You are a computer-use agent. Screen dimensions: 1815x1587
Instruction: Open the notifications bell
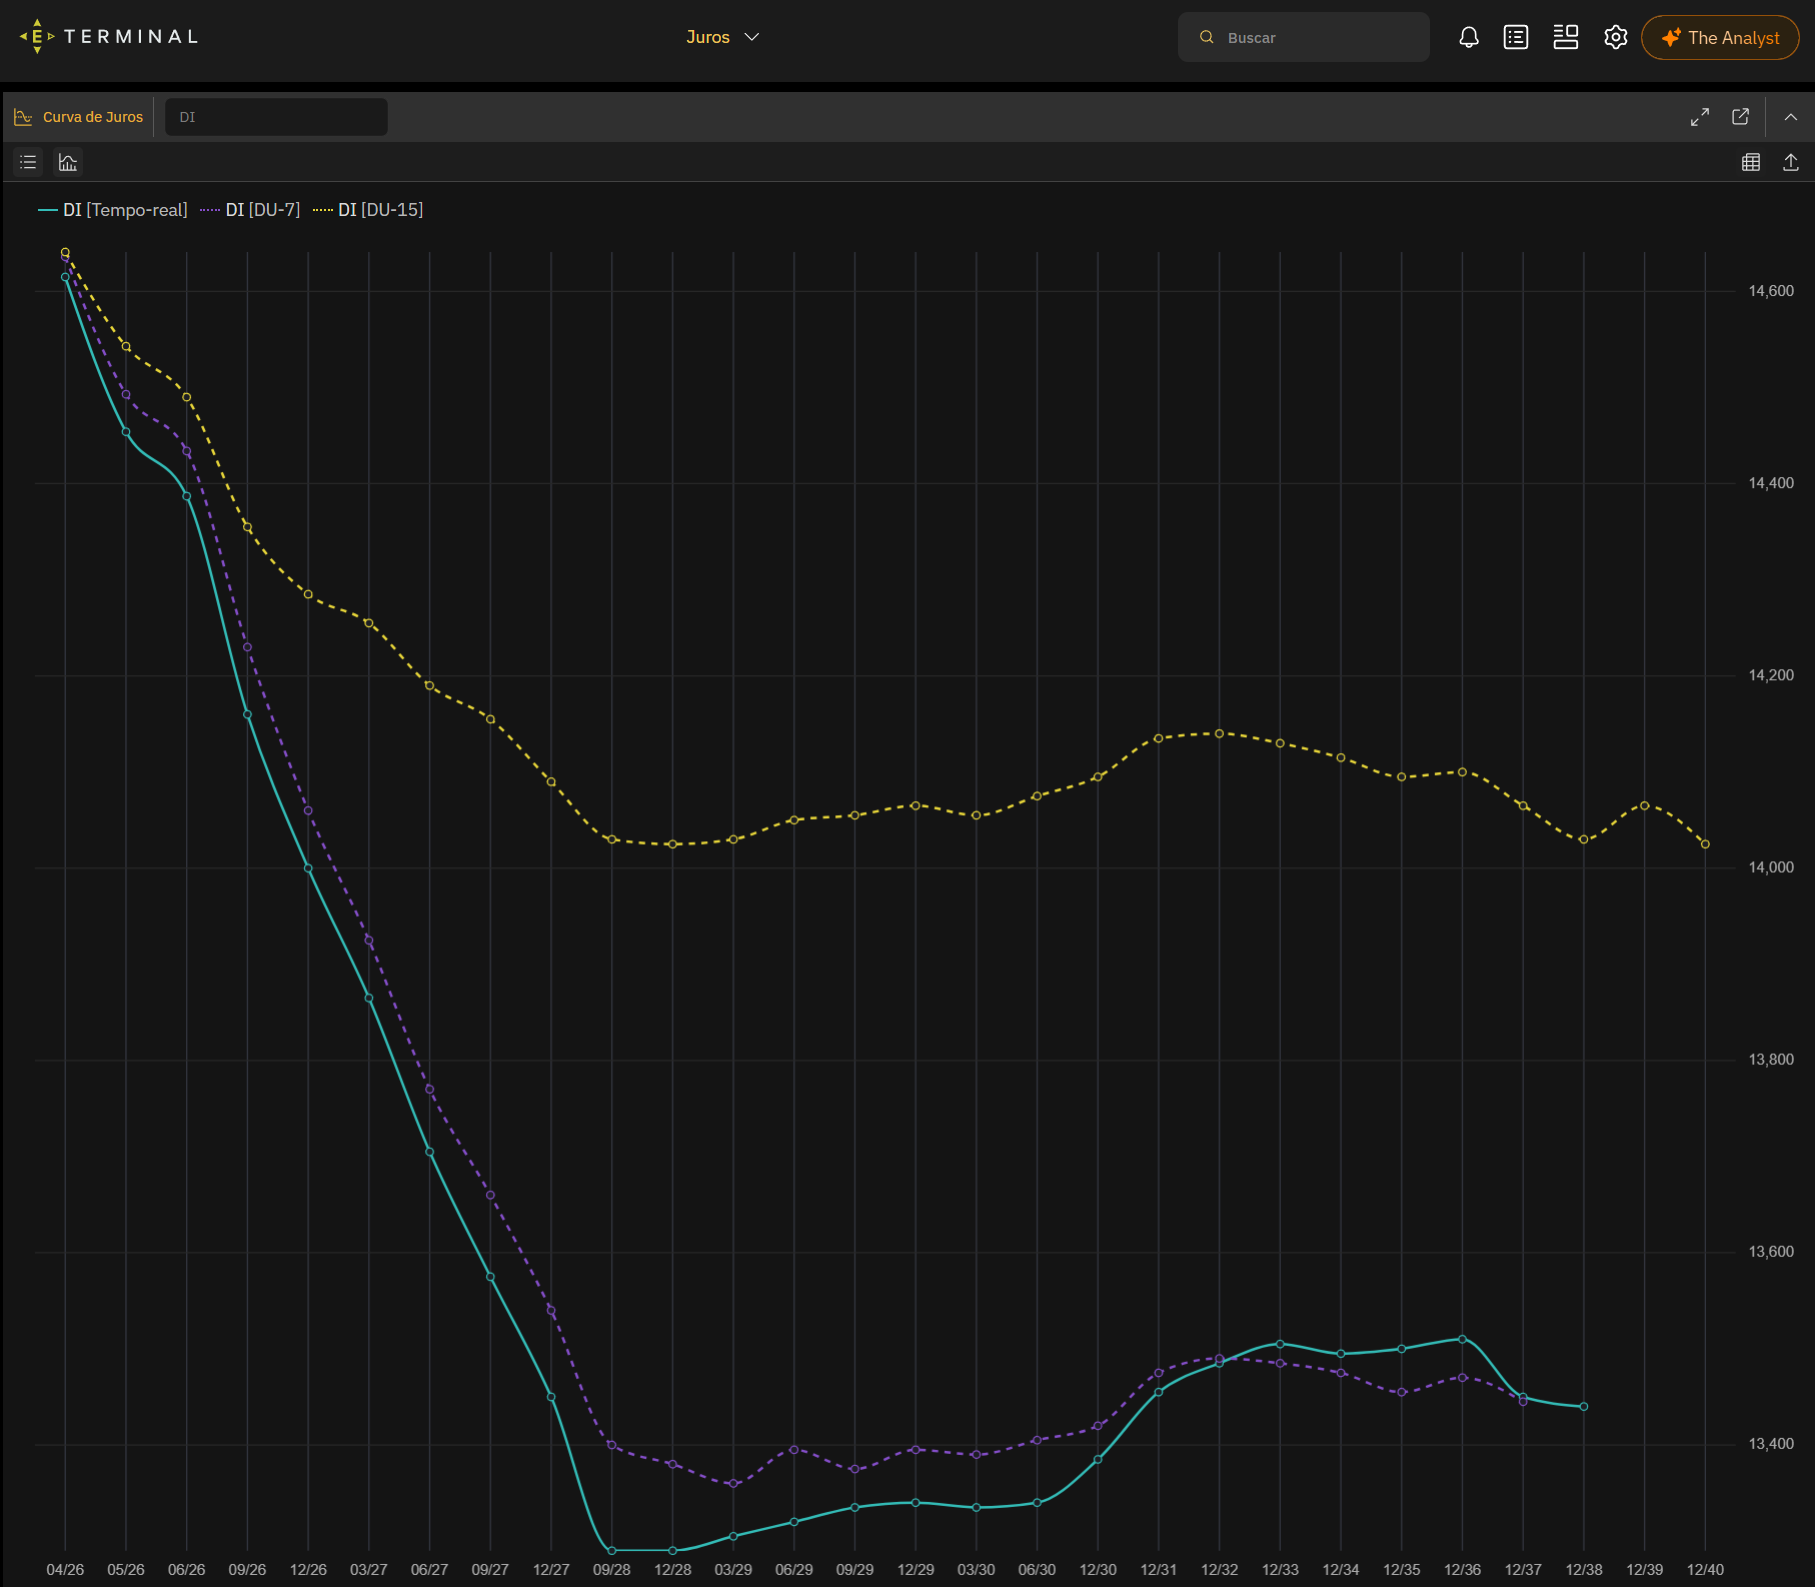[1468, 37]
